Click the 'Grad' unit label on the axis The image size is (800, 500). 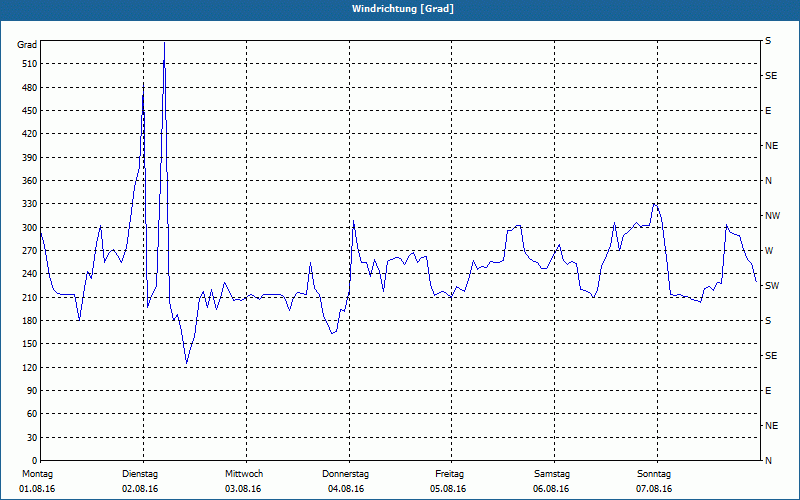pos(27,45)
